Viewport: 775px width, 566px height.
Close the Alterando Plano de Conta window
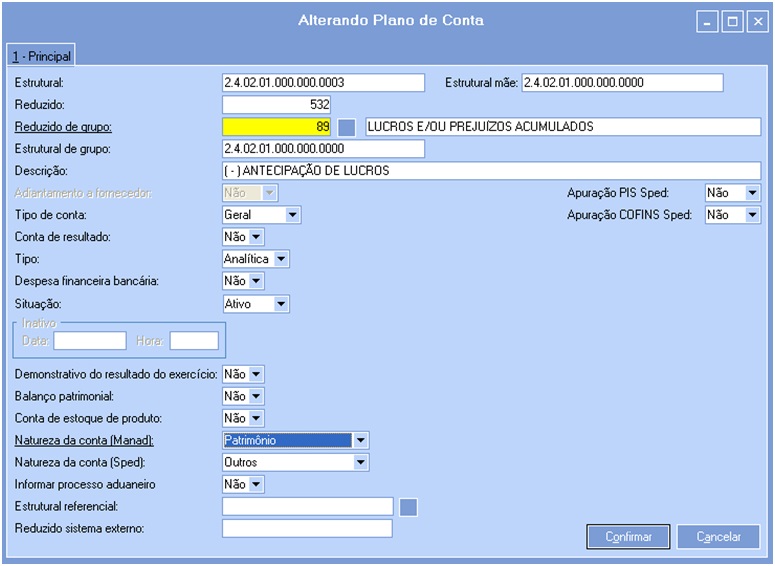click(756, 21)
